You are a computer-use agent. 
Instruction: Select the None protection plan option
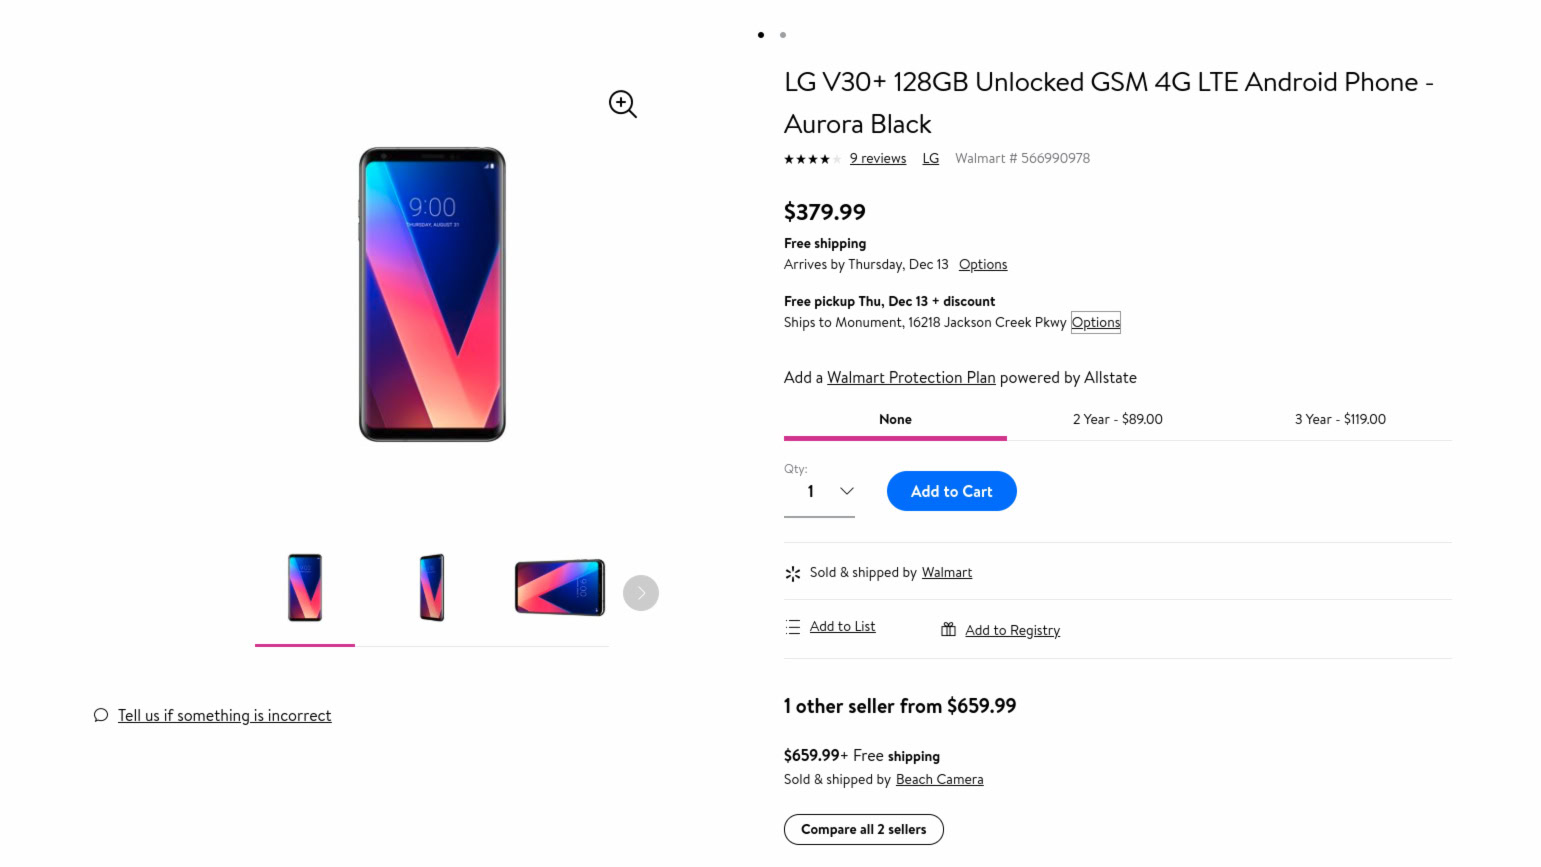click(895, 420)
